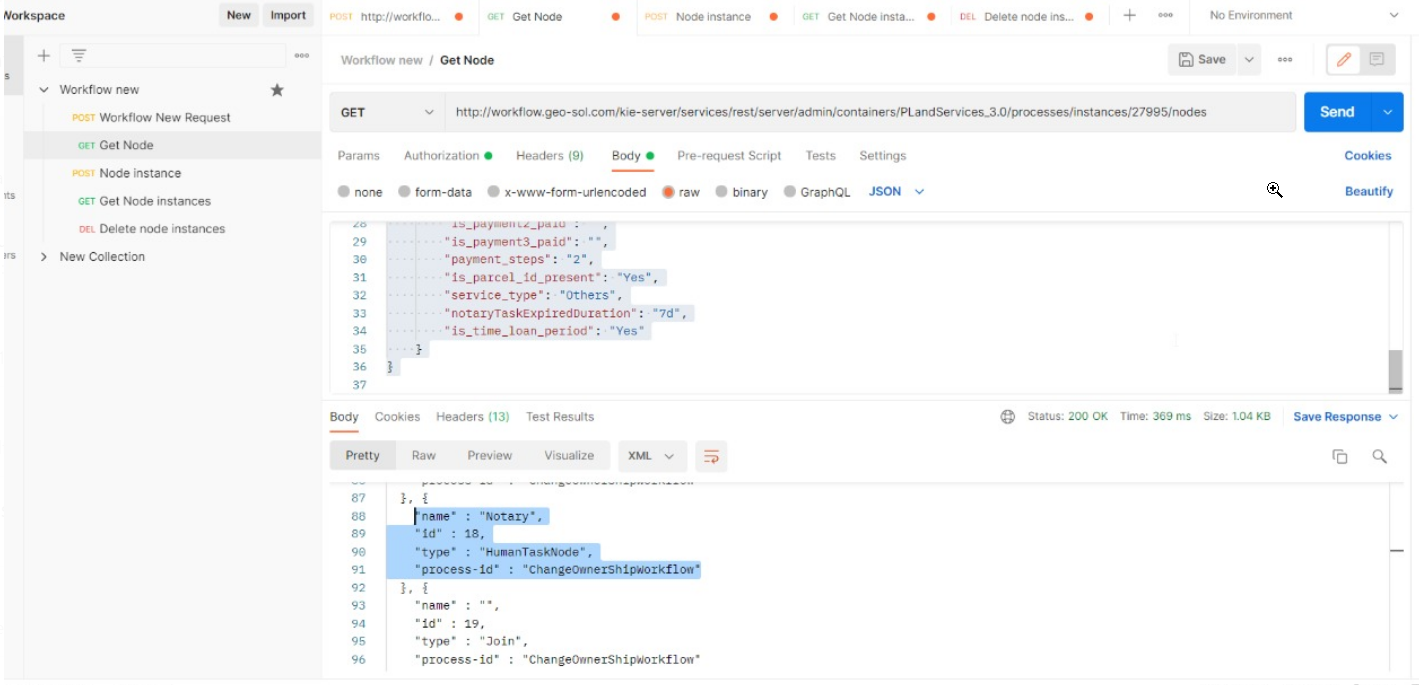1419x685 pixels.
Task: Open tab options ellipsis menu
Action: pyautogui.click(x=1165, y=15)
